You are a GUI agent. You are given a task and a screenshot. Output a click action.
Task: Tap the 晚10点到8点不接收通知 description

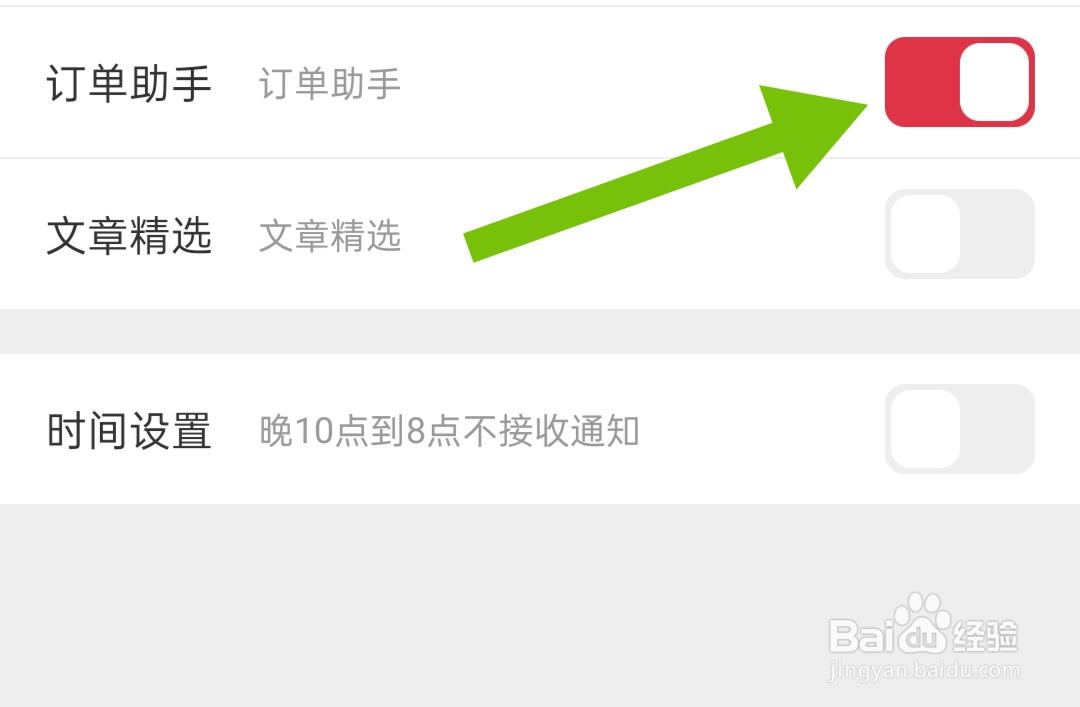click(449, 431)
